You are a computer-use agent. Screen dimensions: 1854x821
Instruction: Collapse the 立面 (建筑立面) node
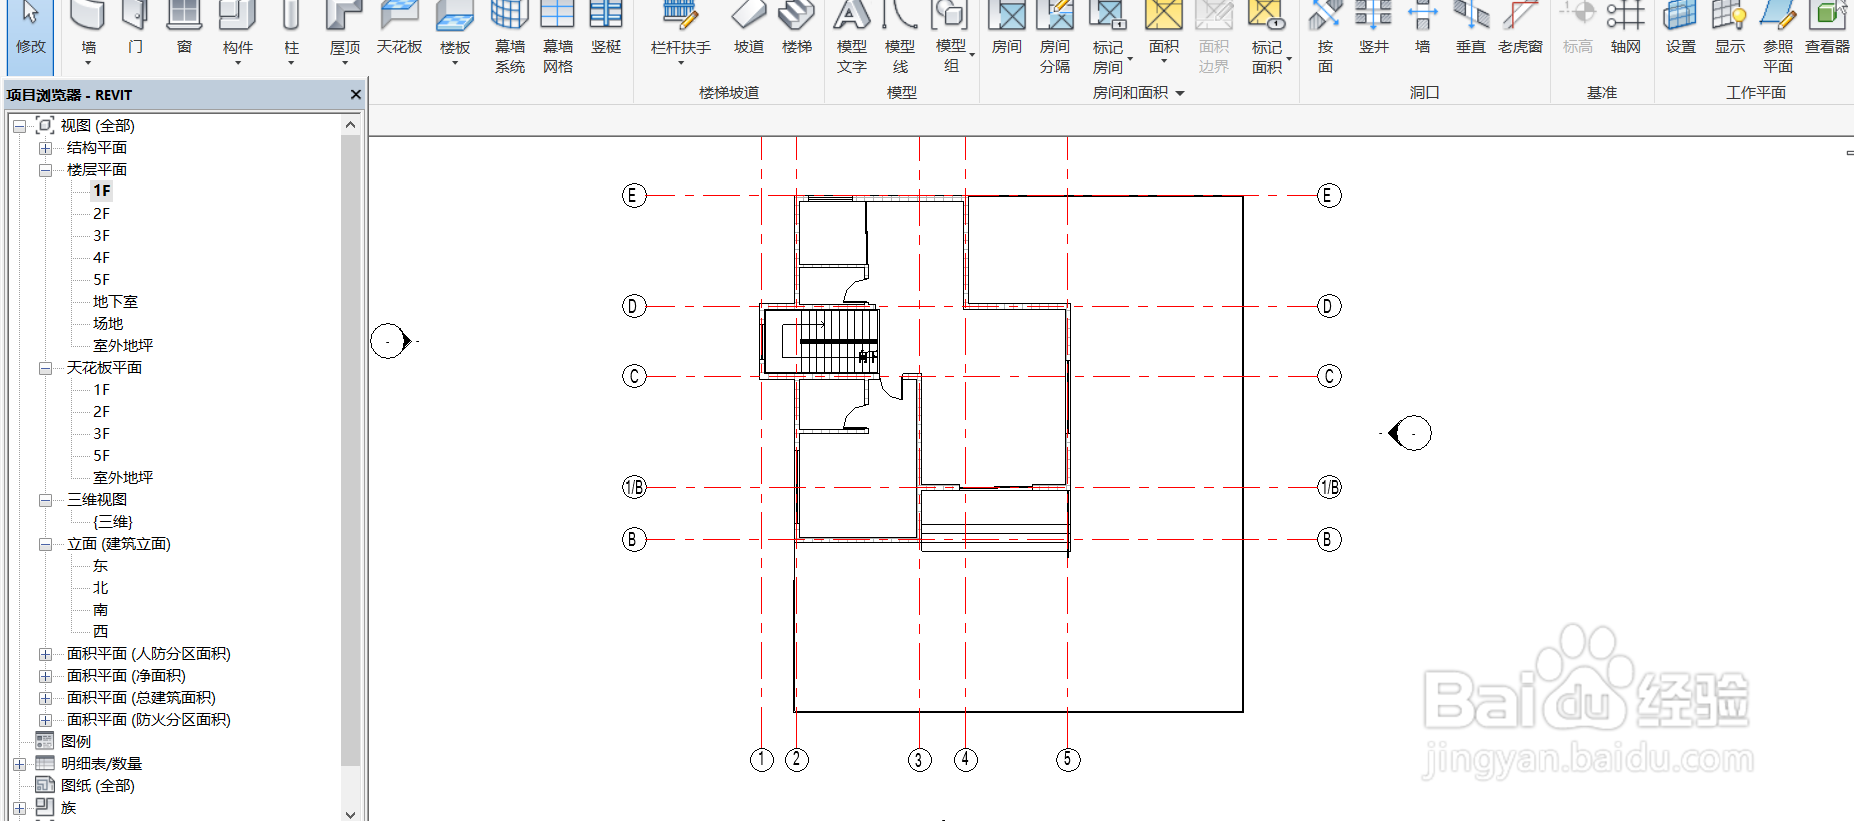pos(45,544)
